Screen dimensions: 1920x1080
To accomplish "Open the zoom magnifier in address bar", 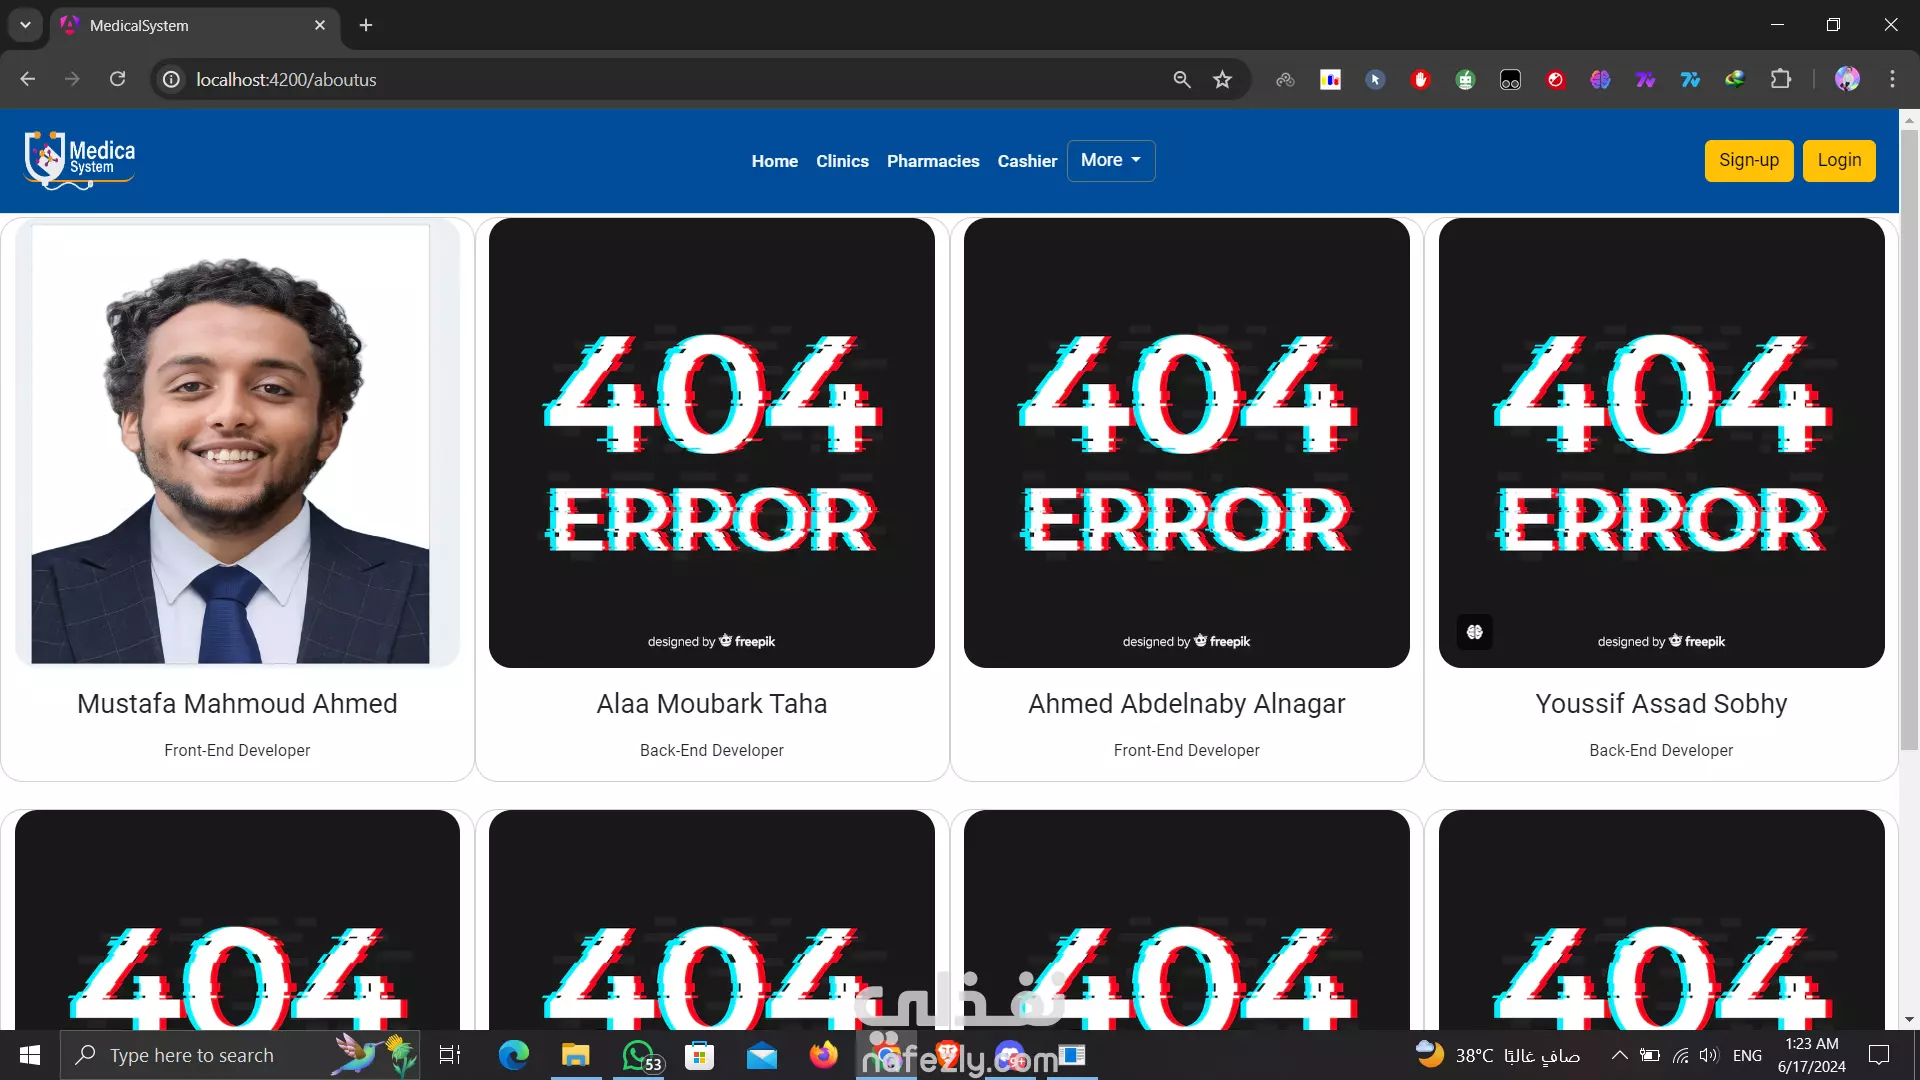I will (x=1182, y=79).
